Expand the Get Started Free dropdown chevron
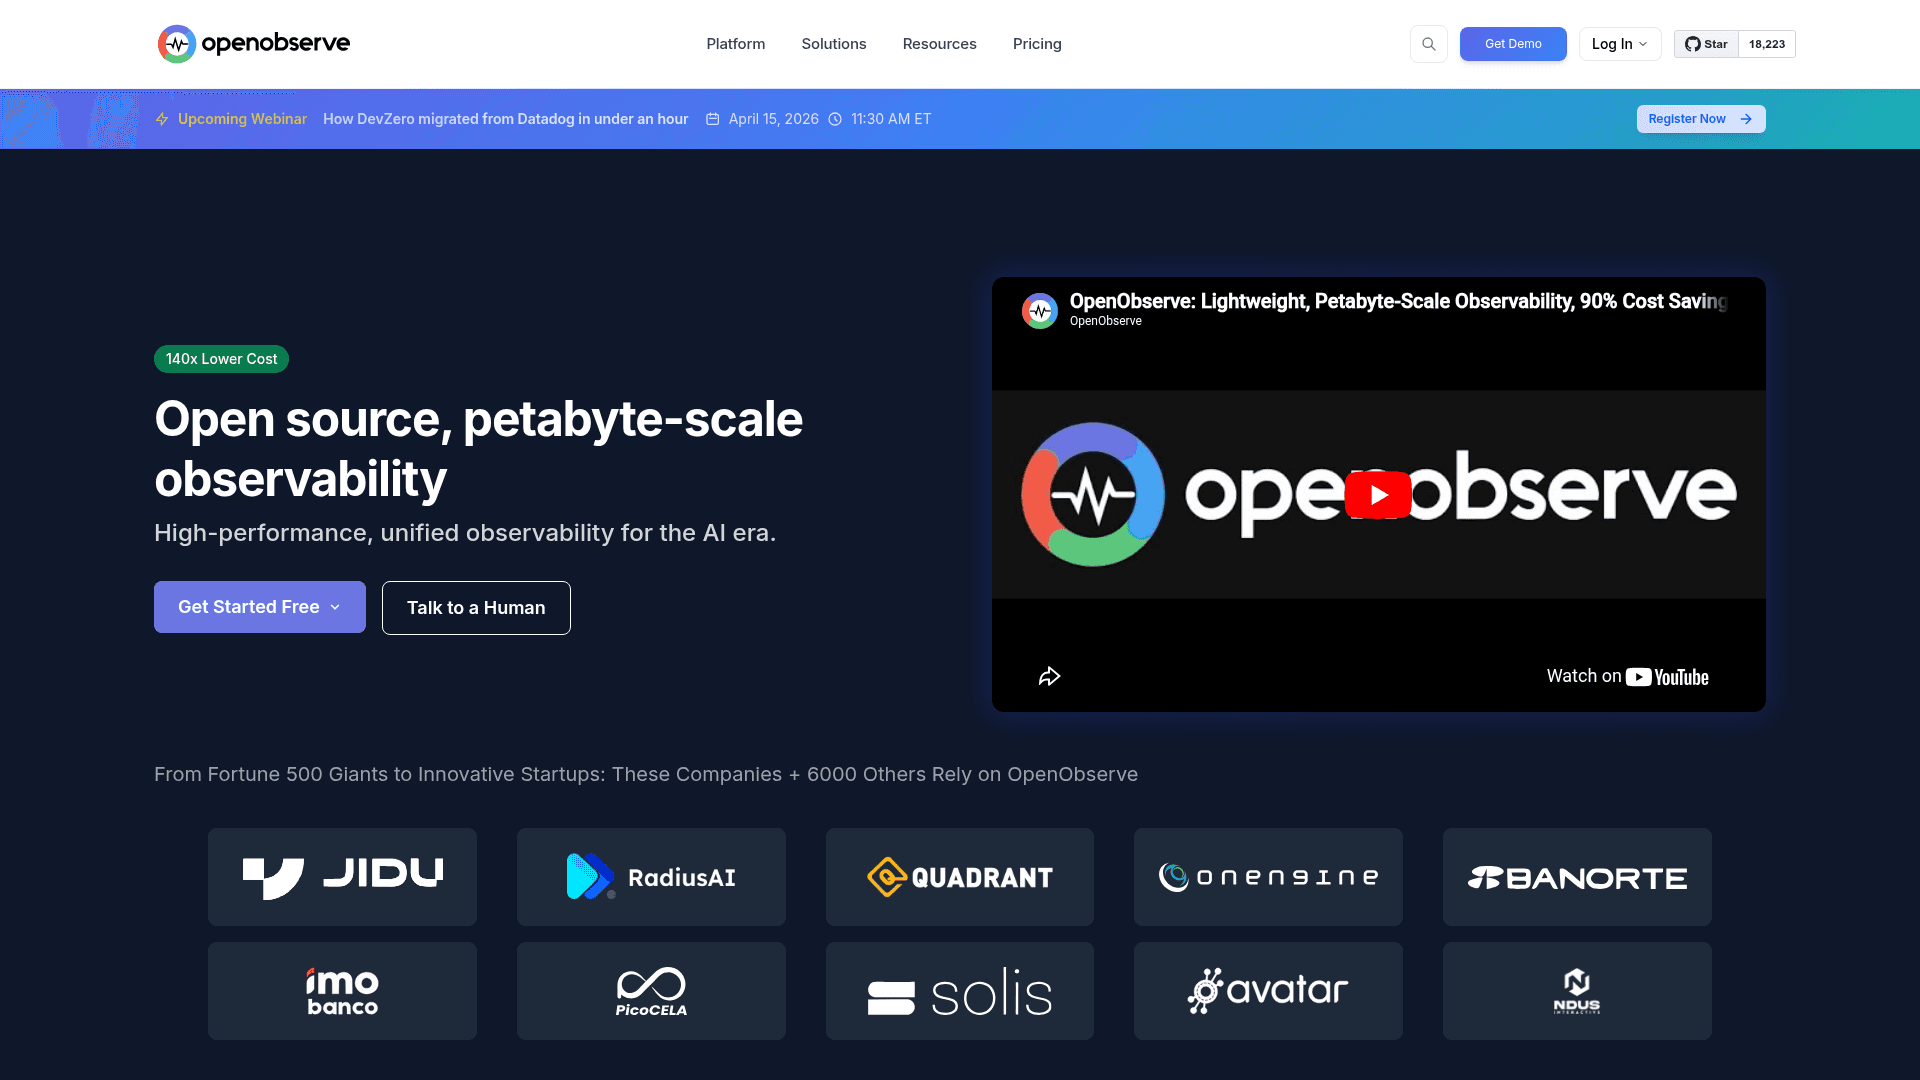This screenshot has width=1920, height=1080. click(334, 607)
